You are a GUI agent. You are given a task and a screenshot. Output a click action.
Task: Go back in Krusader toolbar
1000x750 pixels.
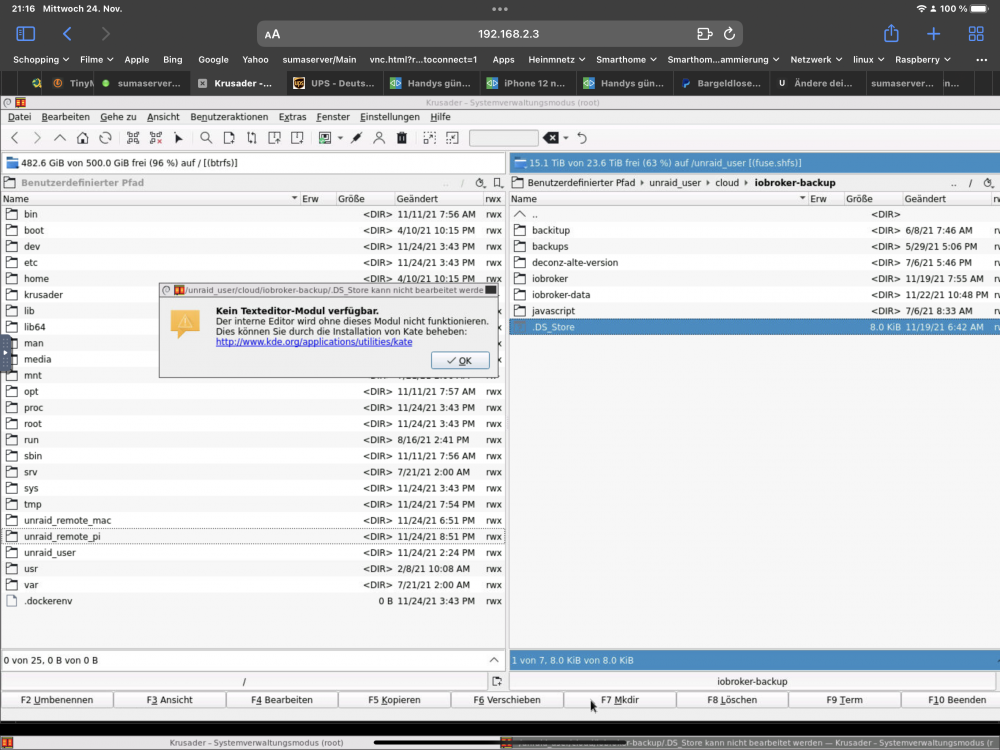click(x=15, y=138)
